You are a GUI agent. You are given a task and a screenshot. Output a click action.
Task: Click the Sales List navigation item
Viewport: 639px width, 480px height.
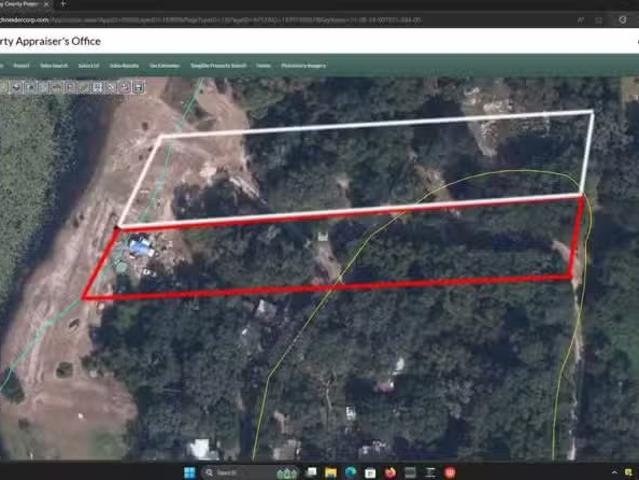click(88, 66)
